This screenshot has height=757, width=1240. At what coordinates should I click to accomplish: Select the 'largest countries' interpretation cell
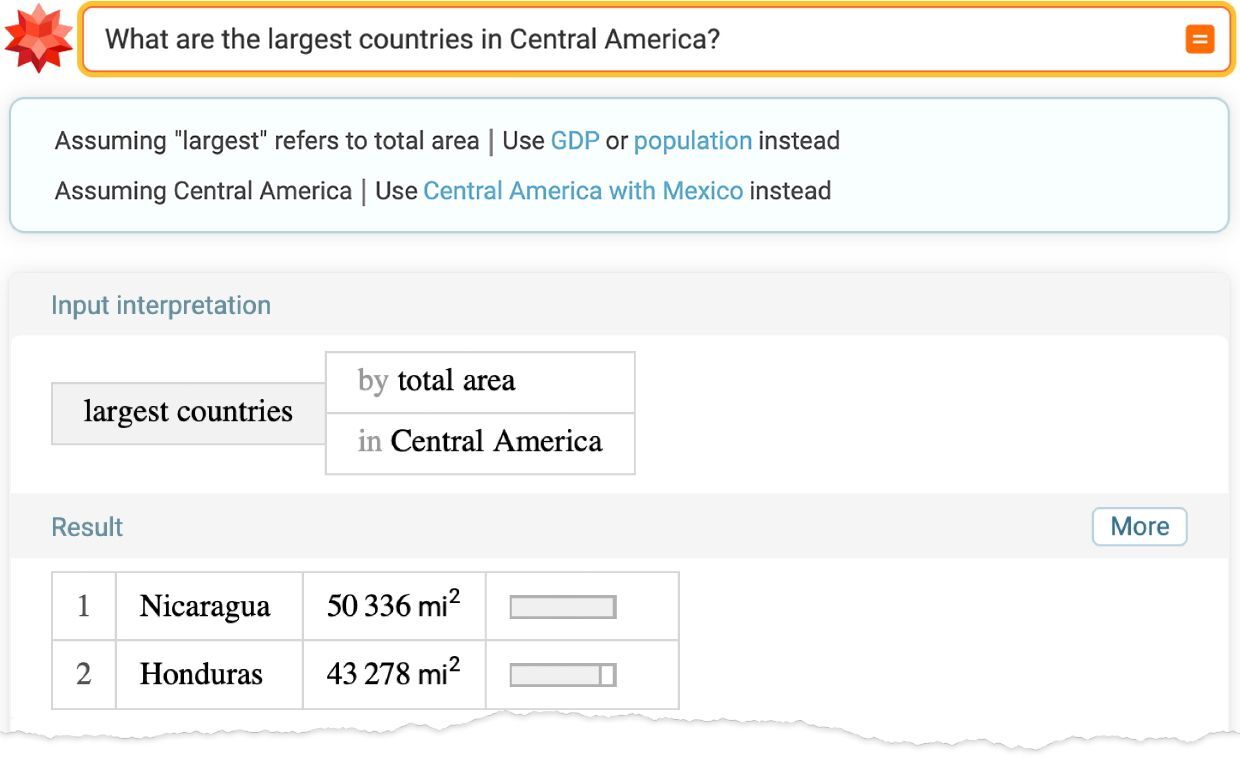pyautogui.click(x=188, y=411)
